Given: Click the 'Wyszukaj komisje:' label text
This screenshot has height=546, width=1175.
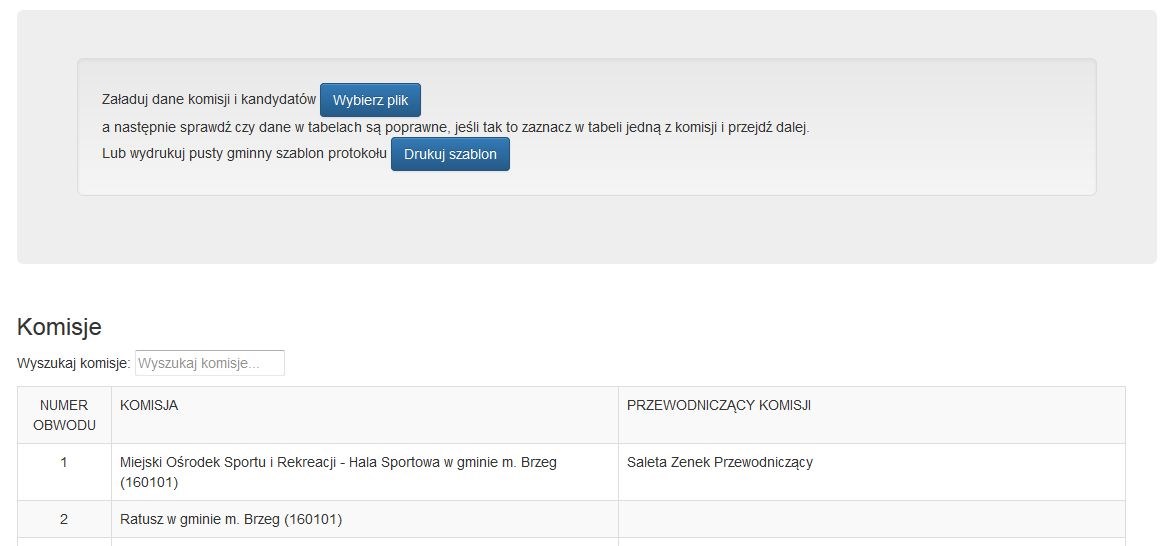Looking at the screenshot, I should click(73, 364).
